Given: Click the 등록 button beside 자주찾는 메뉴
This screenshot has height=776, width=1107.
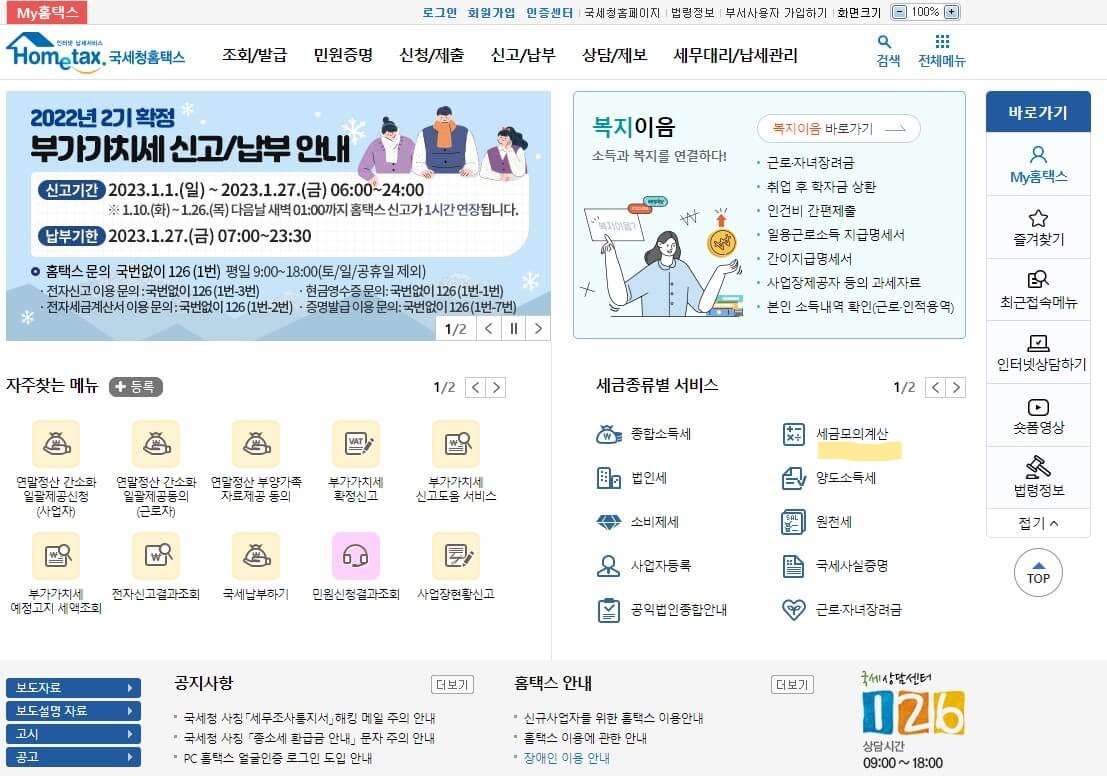Looking at the screenshot, I should coord(136,387).
